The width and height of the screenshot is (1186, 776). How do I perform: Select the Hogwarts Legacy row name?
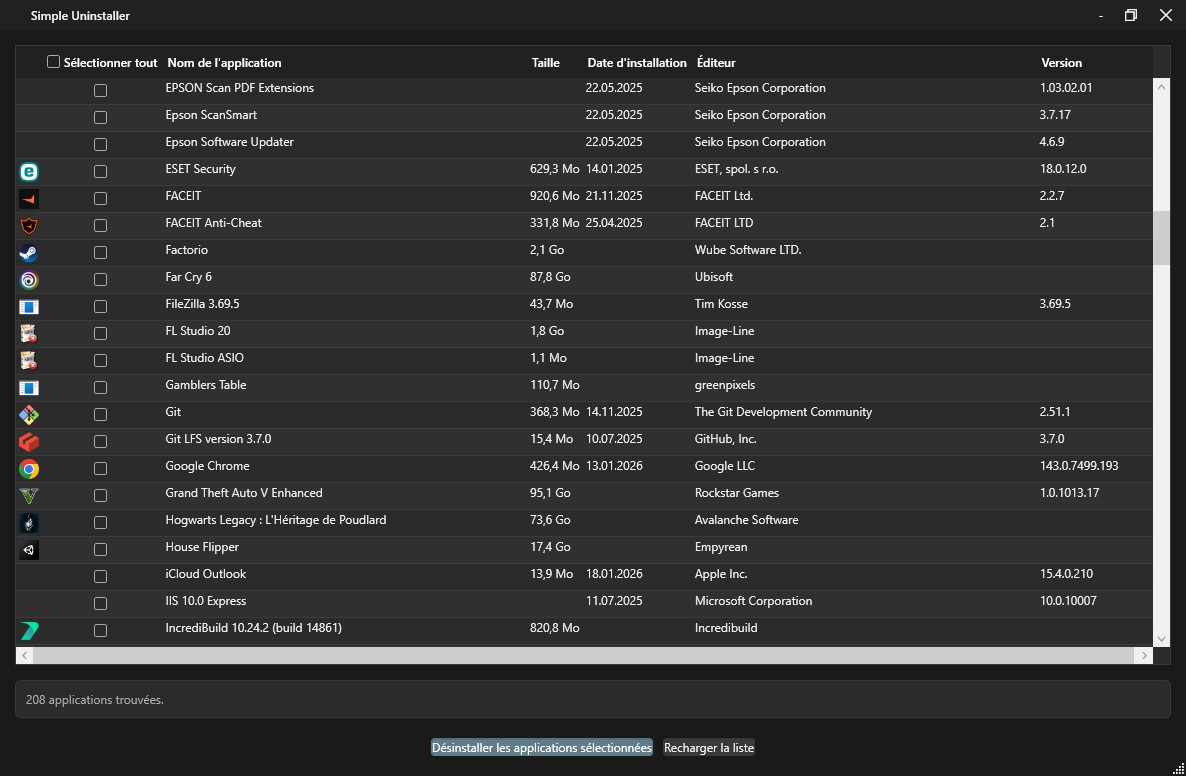tap(275, 520)
